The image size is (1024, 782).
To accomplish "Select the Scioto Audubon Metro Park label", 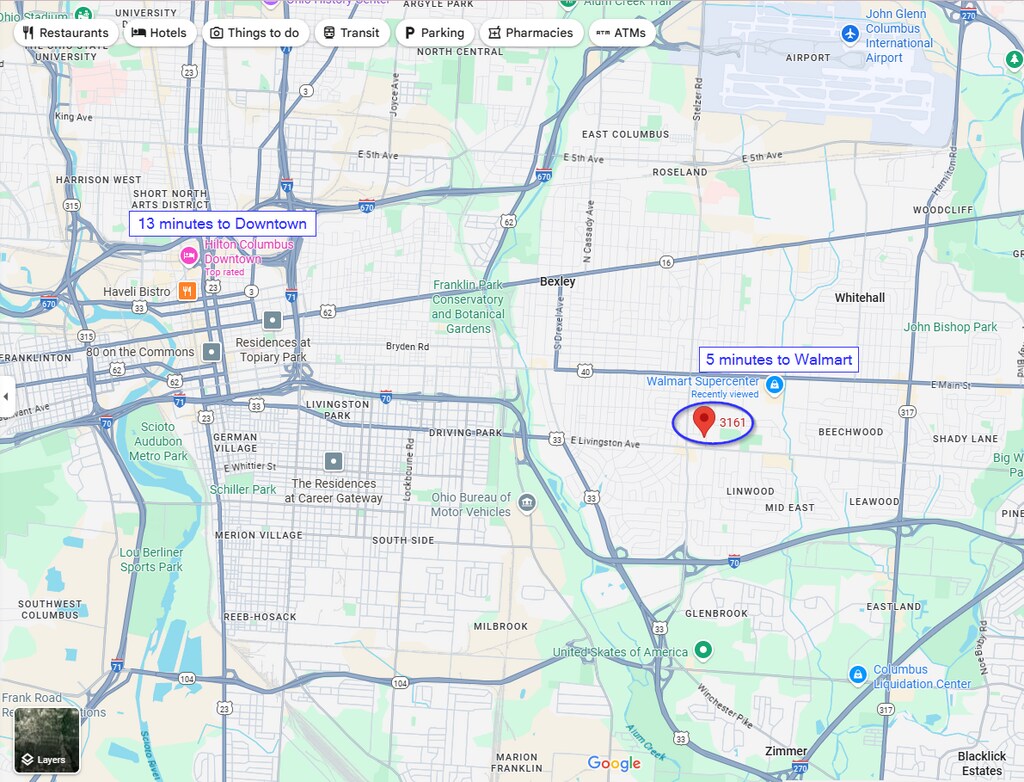I will 158,441.
